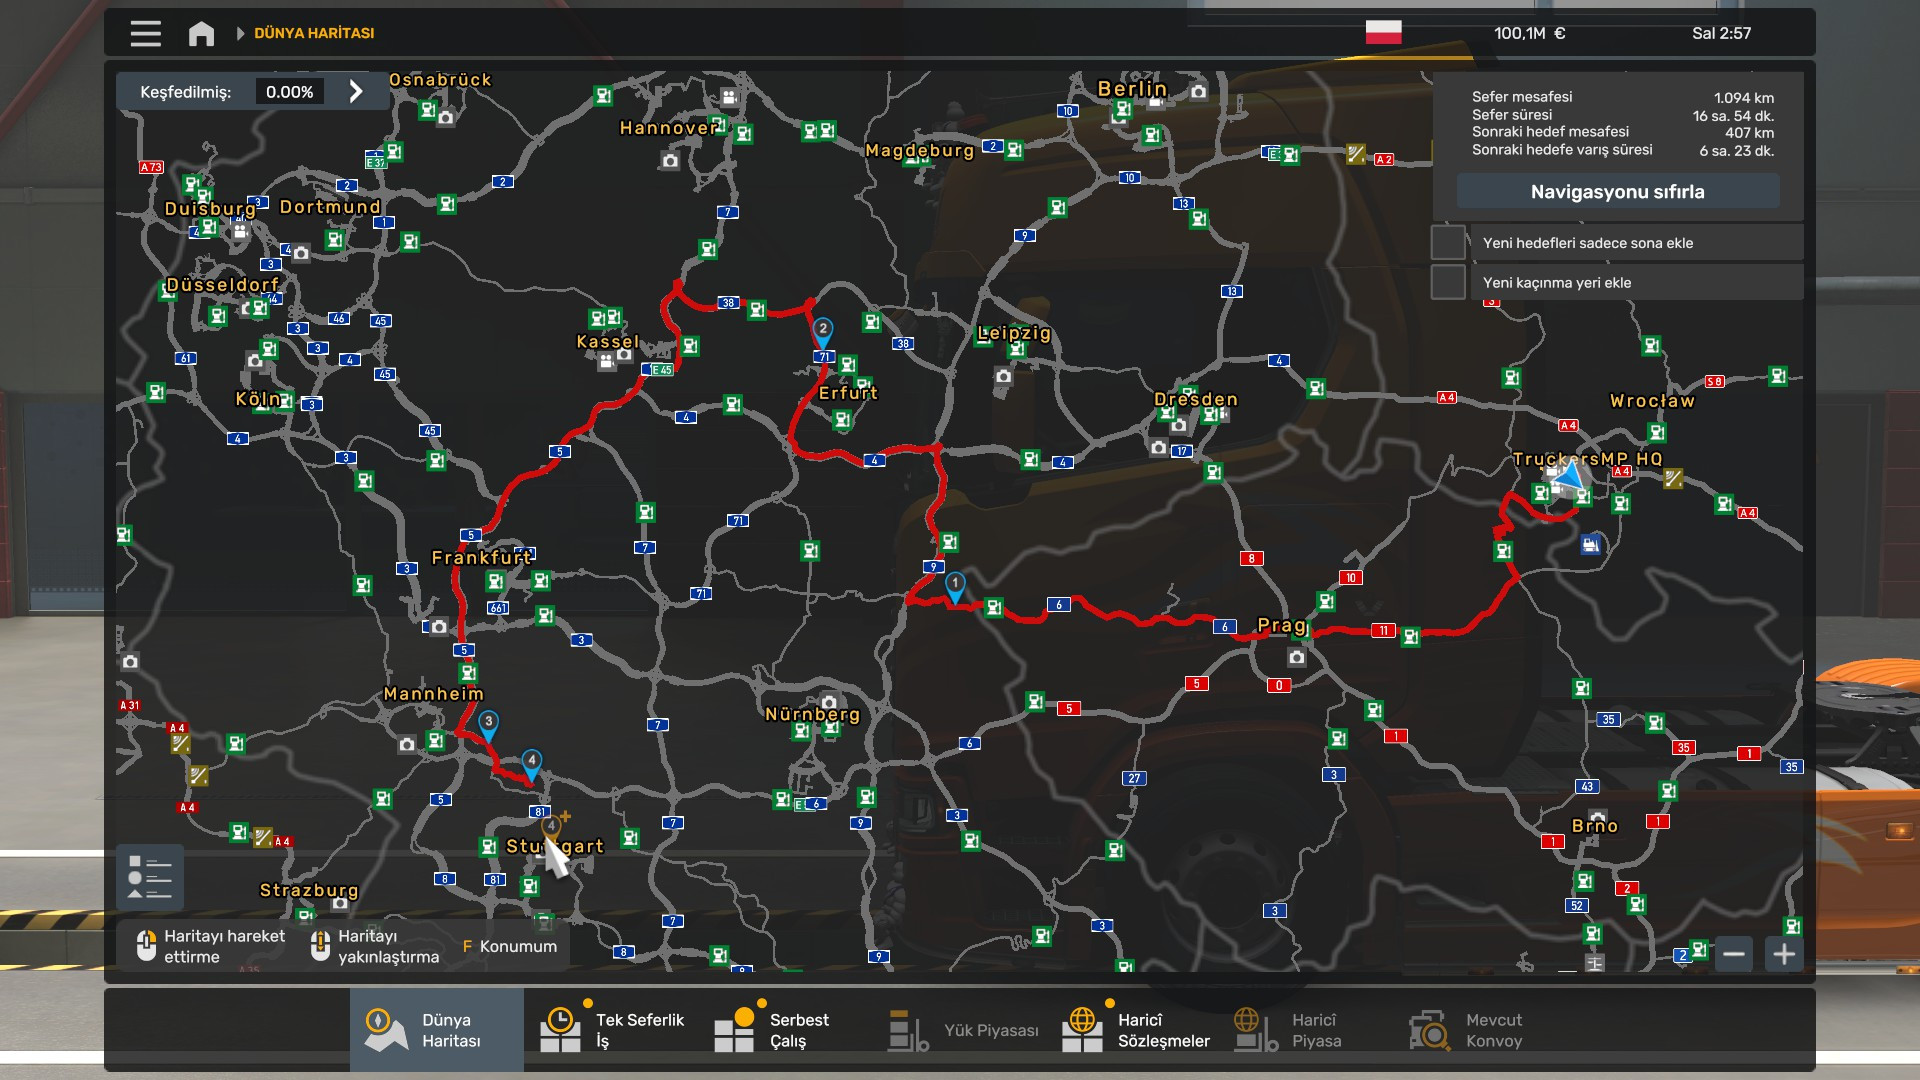Open Haricî Sözleşmeler tab

click(1135, 1030)
